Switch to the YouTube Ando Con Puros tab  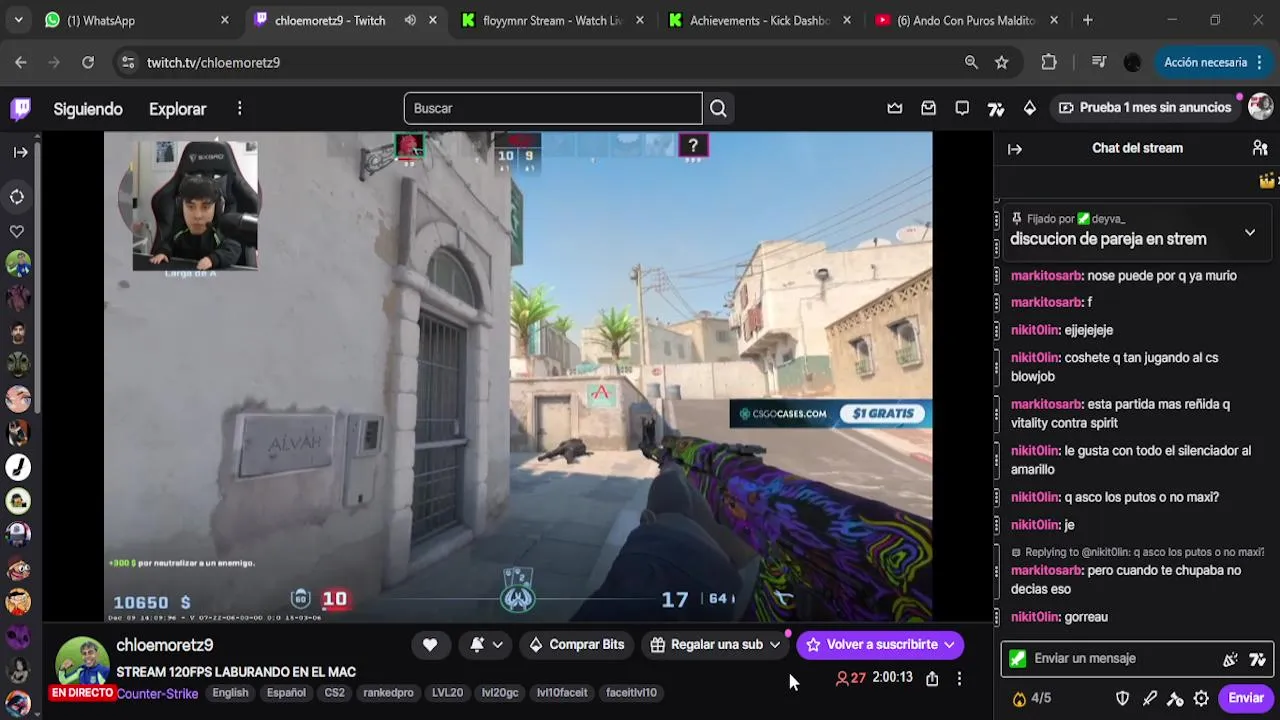pos(967,20)
